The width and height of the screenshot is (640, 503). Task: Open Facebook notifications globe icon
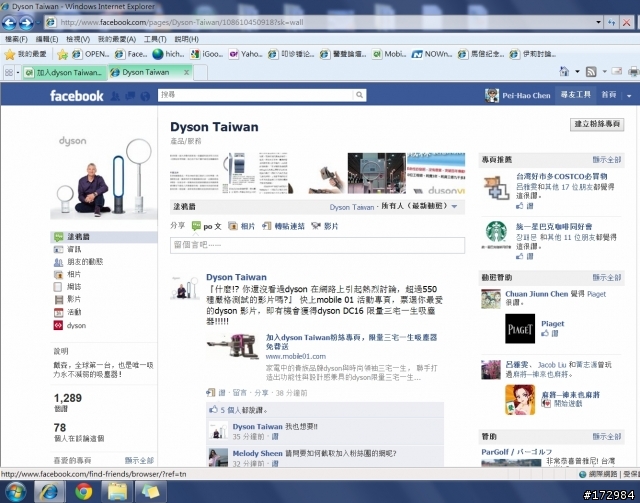(x=145, y=96)
